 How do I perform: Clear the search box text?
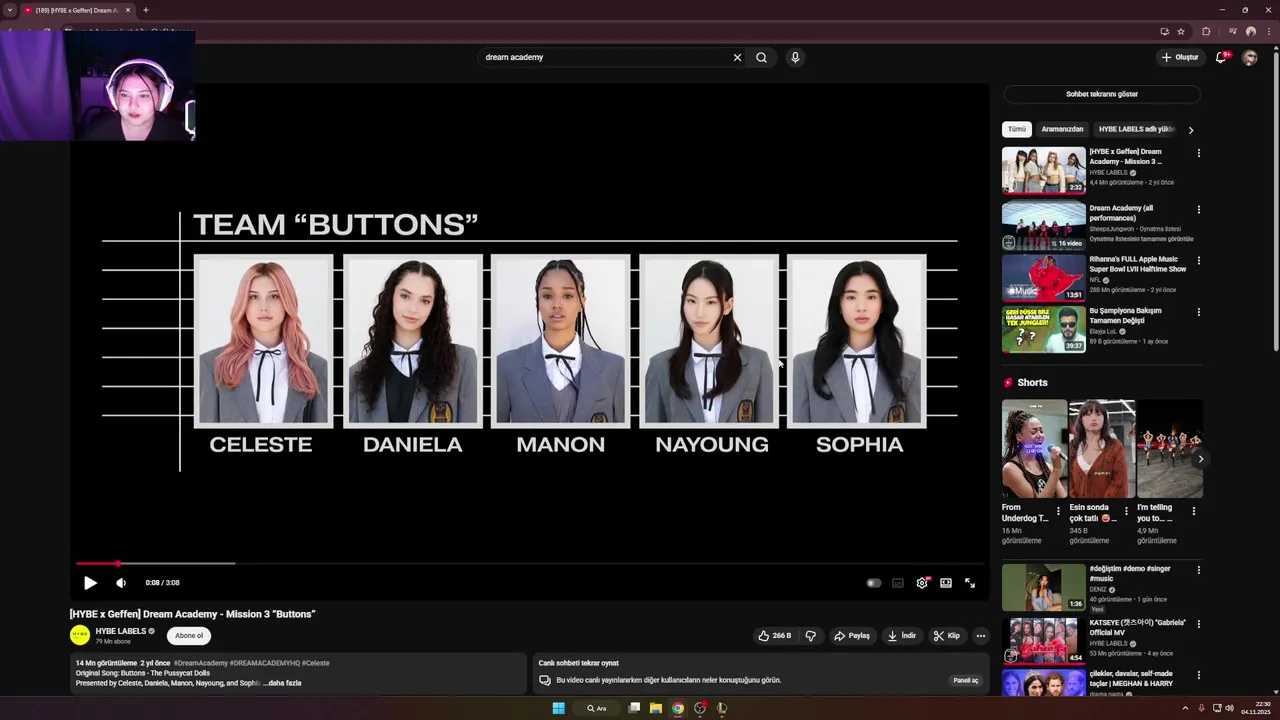tap(737, 57)
